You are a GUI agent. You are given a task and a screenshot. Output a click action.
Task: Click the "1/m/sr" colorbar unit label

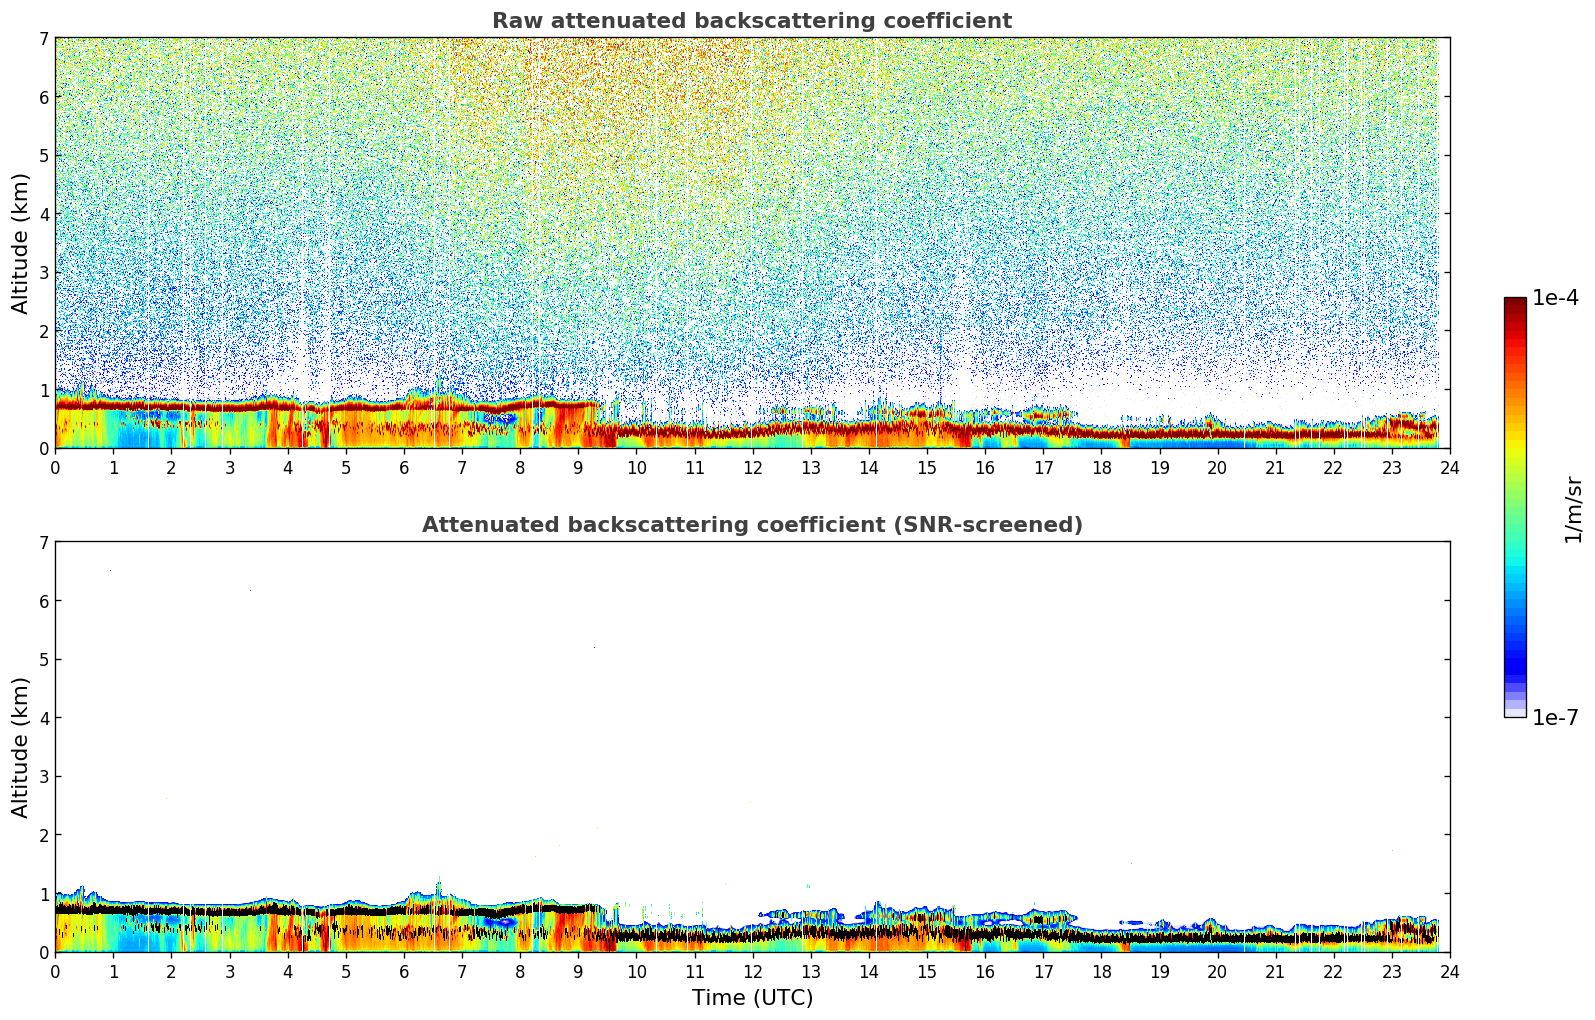pyautogui.click(x=1573, y=509)
